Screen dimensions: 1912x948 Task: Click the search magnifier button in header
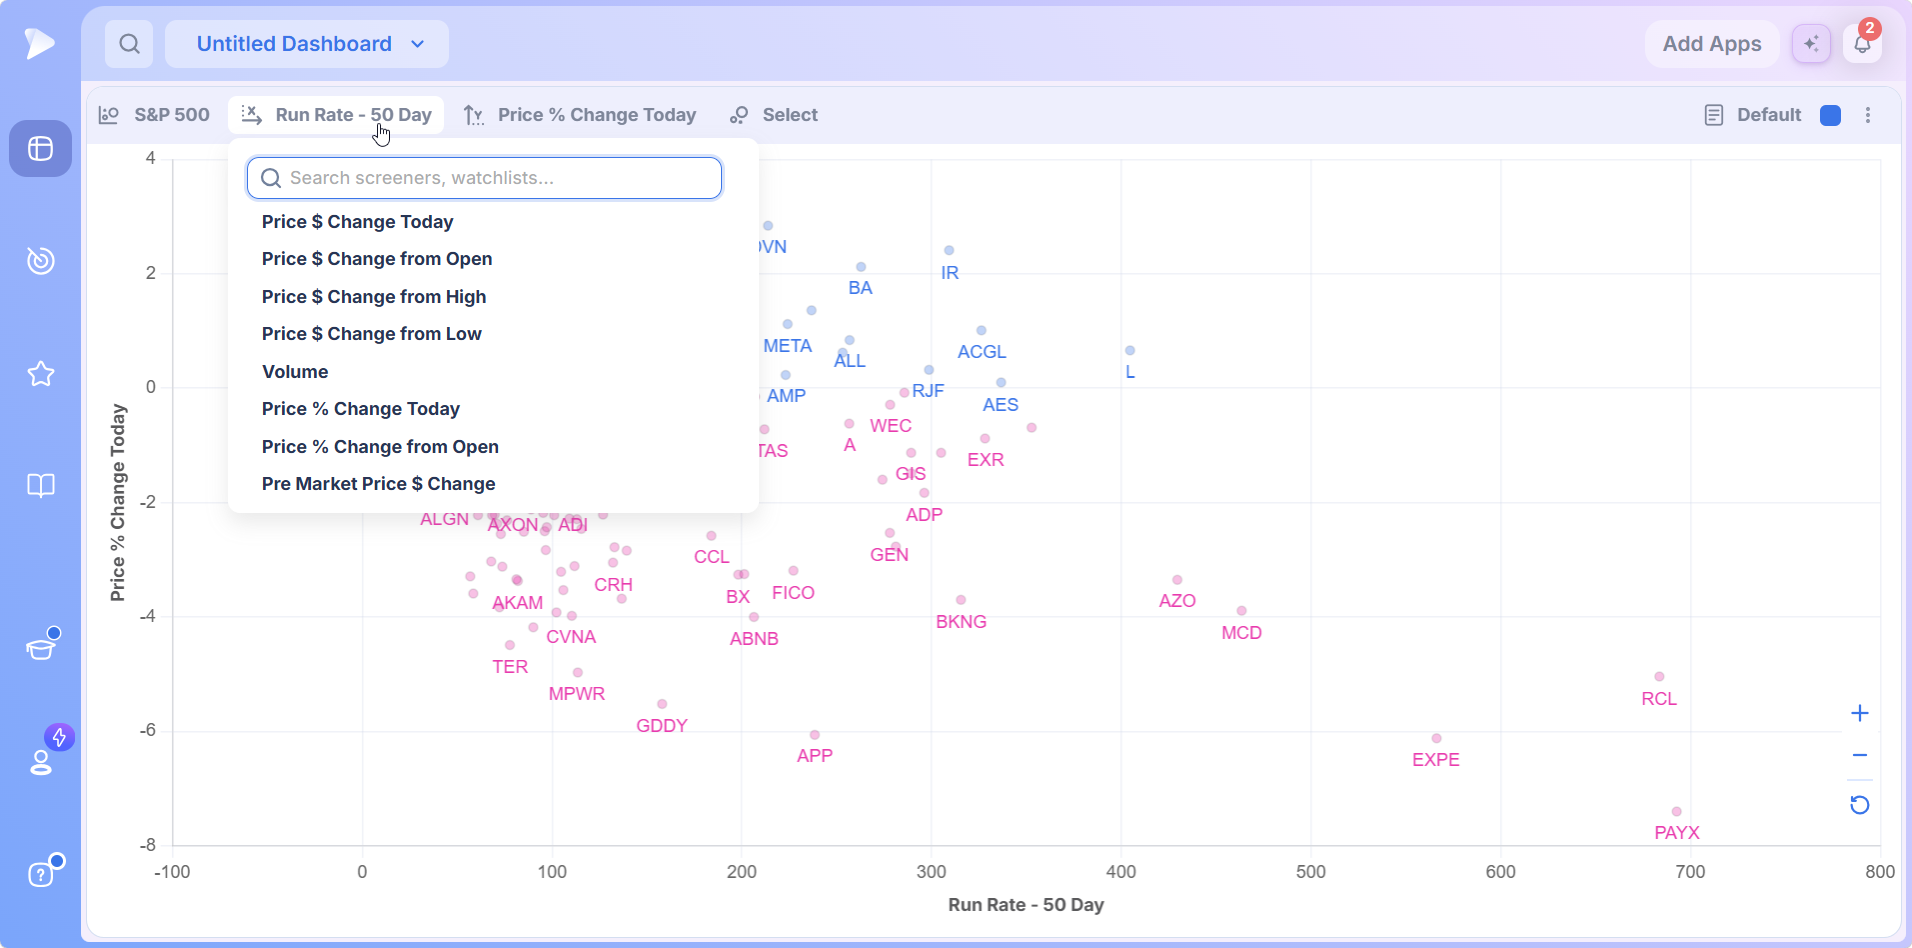(129, 44)
